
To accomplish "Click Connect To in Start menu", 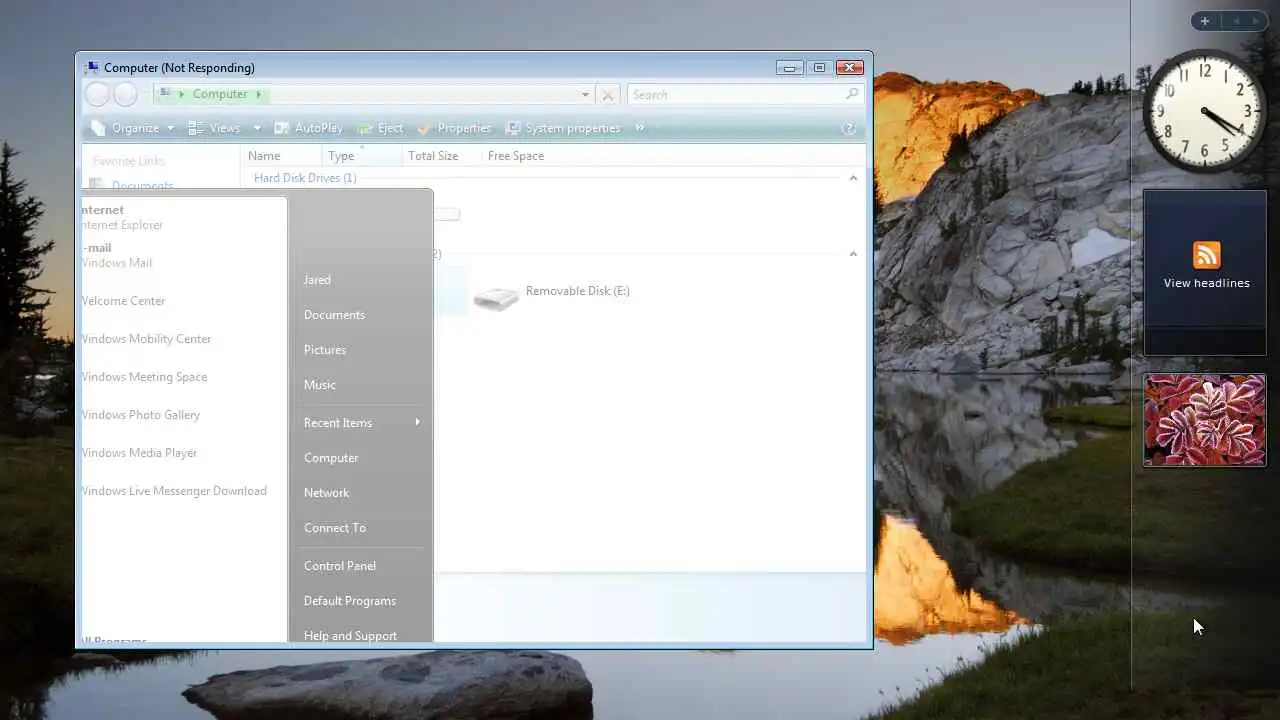I will point(335,528).
